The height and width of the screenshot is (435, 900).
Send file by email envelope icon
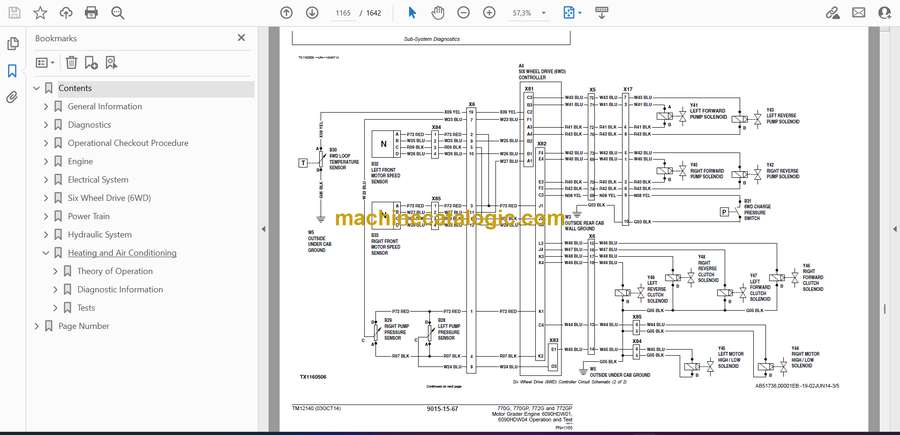tap(859, 13)
